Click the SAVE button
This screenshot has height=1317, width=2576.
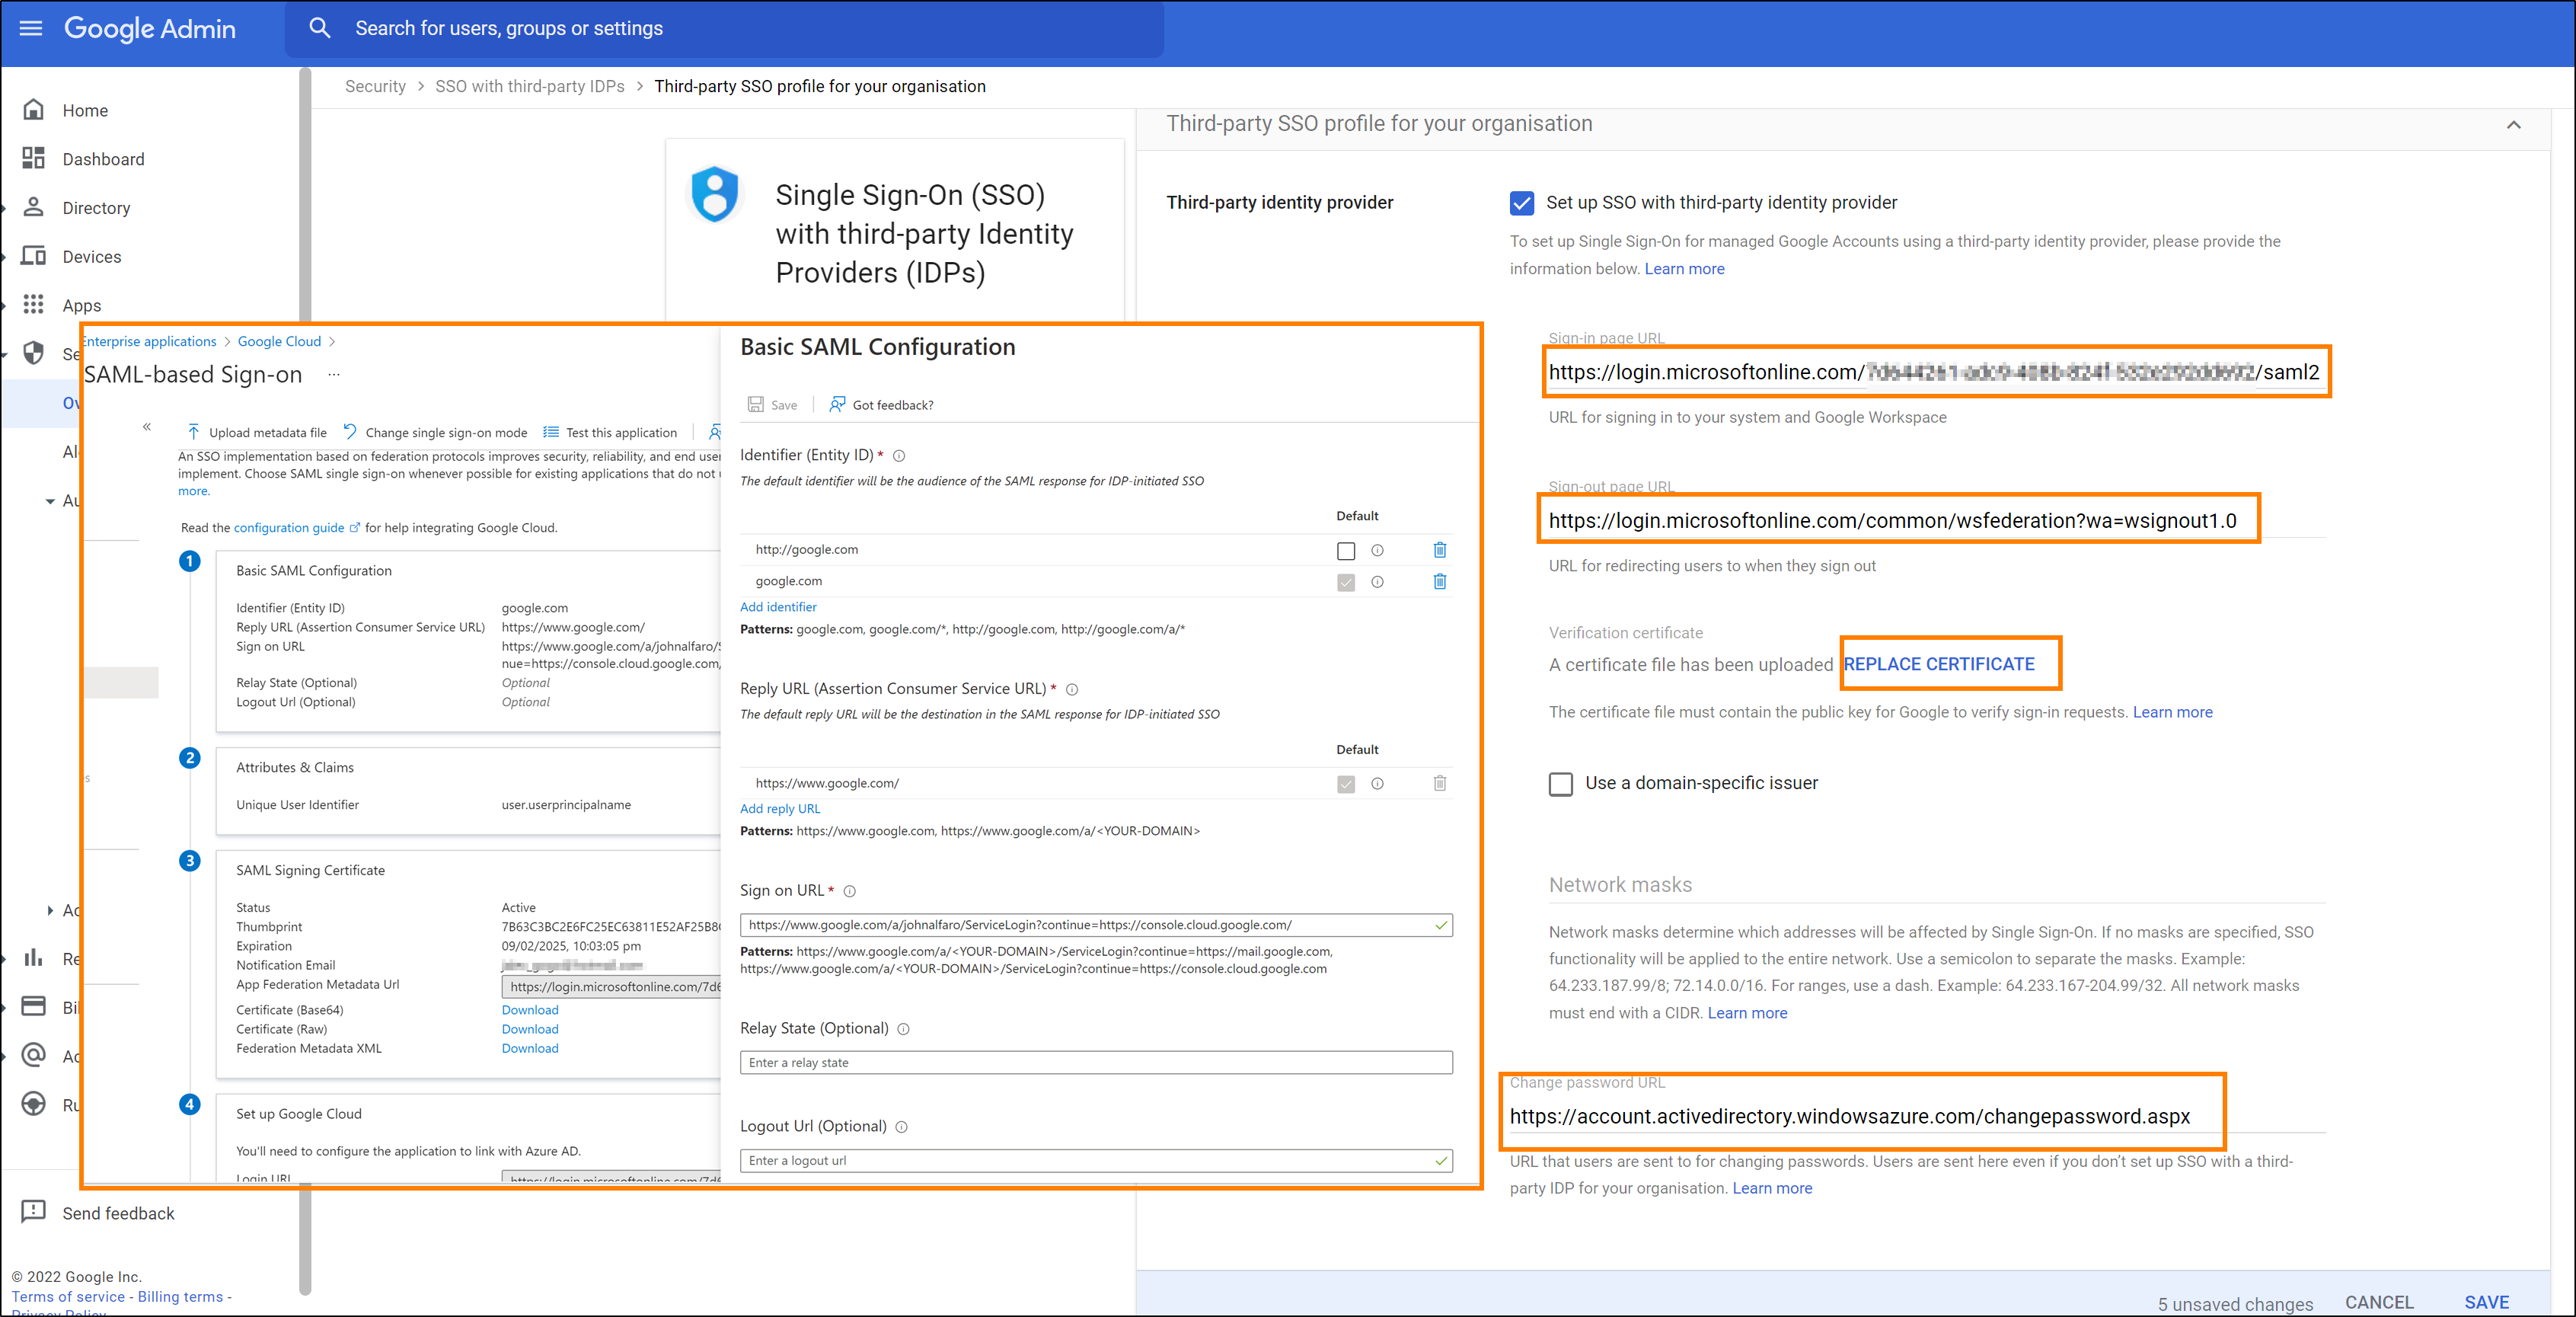pyautogui.click(x=2486, y=1302)
